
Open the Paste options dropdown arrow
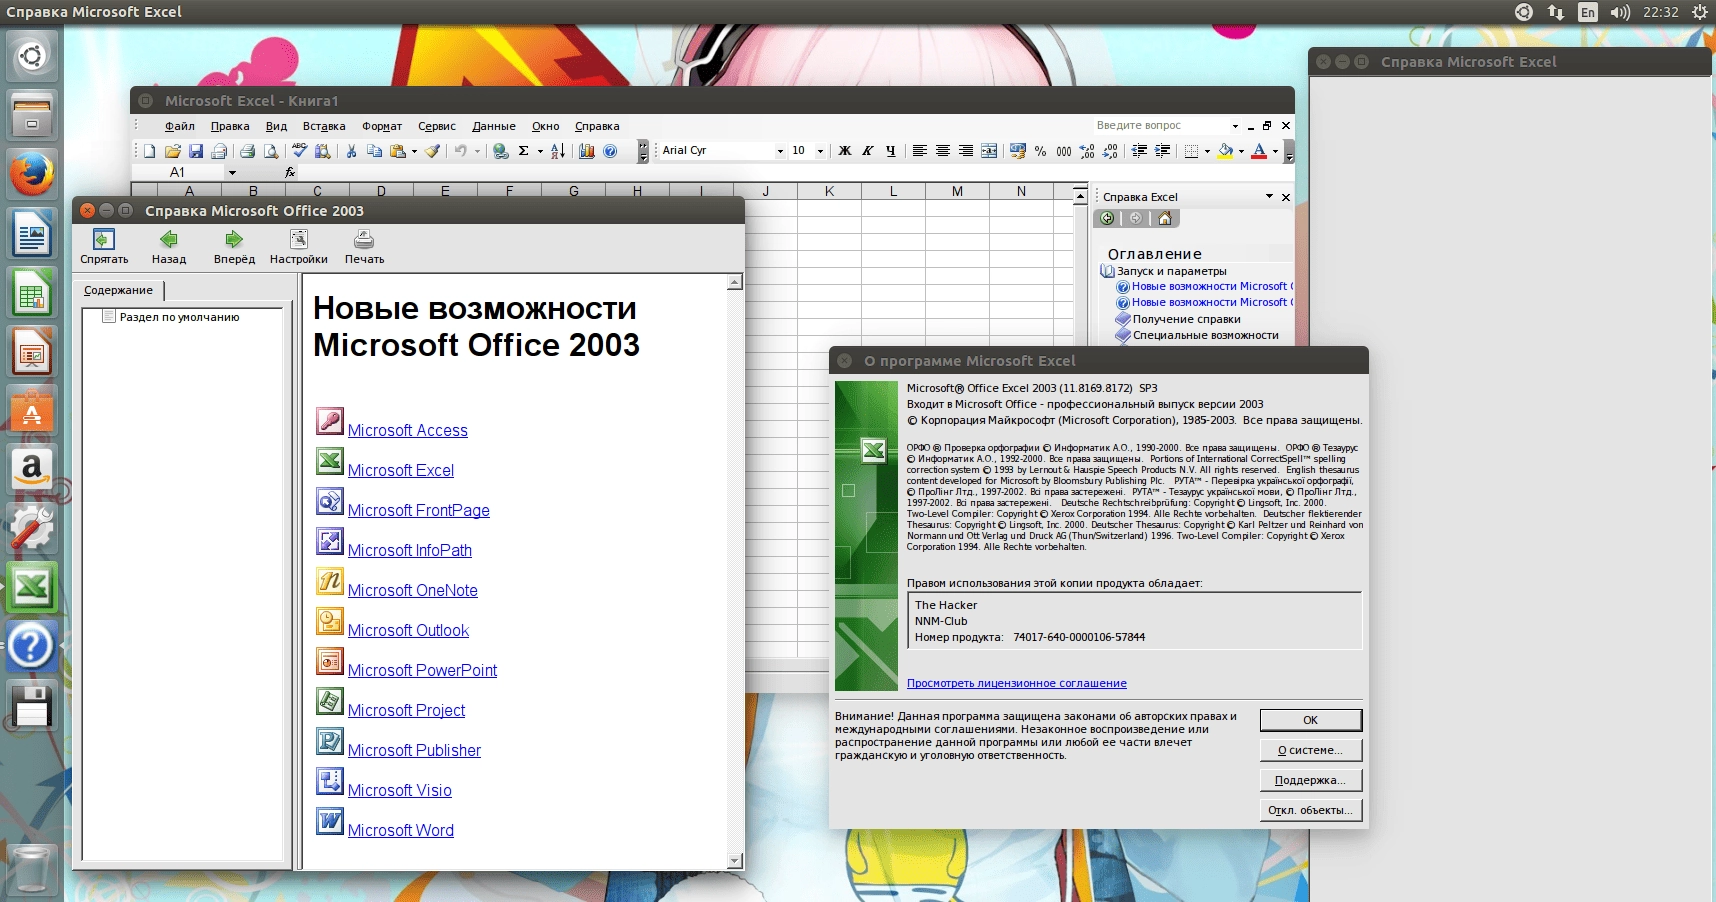pos(414,151)
